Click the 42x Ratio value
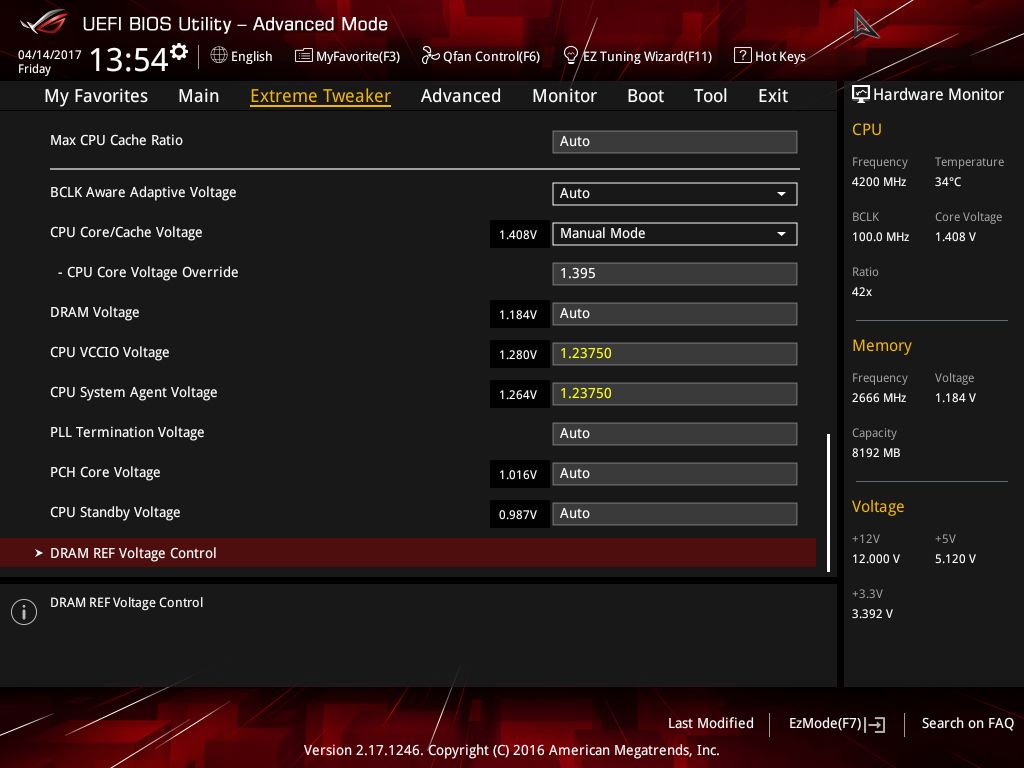The height and width of the screenshot is (768, 1024). (862, 292)
